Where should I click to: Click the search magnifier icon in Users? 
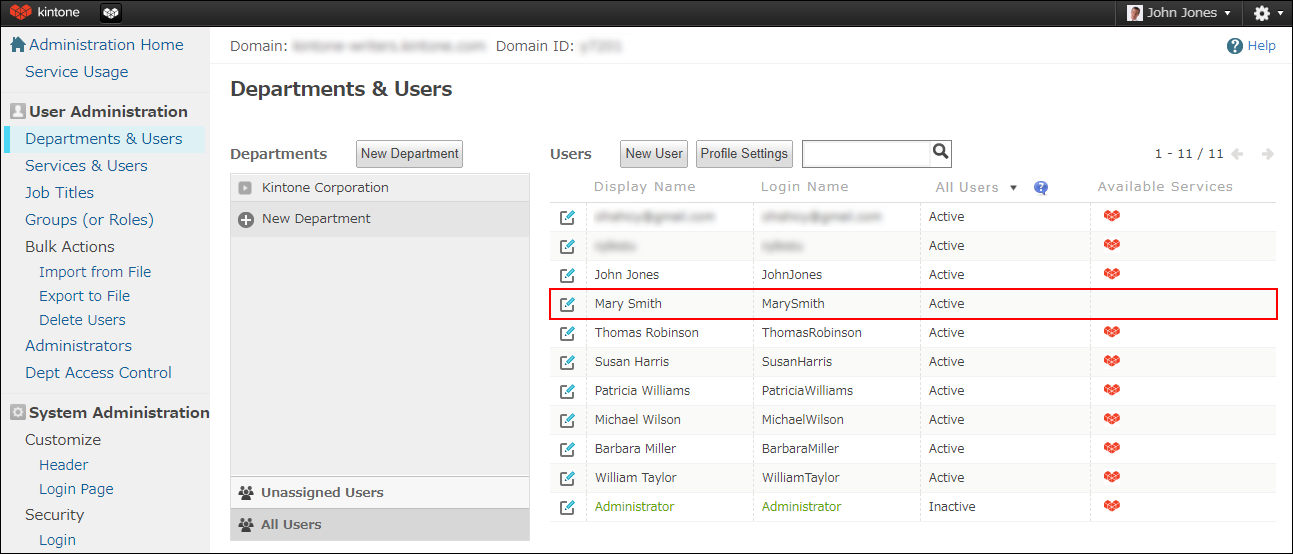pyautogui.click(x=940, y=152)
